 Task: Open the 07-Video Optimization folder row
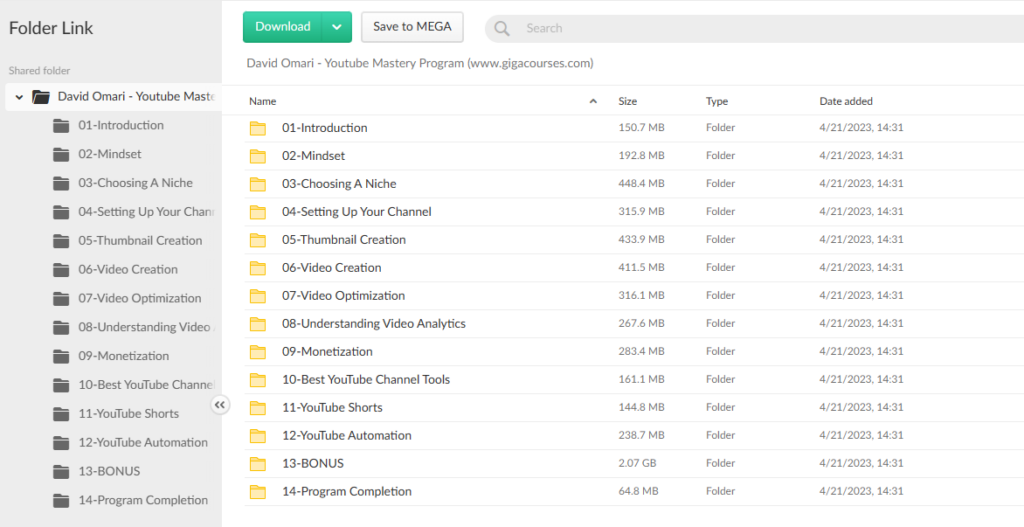coord(343,296)
